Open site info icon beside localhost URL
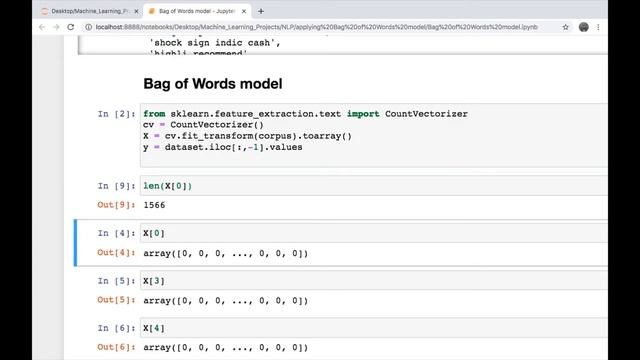Viewport: 640px width, 360px height. pyautogui.click(x=88, y=27)
